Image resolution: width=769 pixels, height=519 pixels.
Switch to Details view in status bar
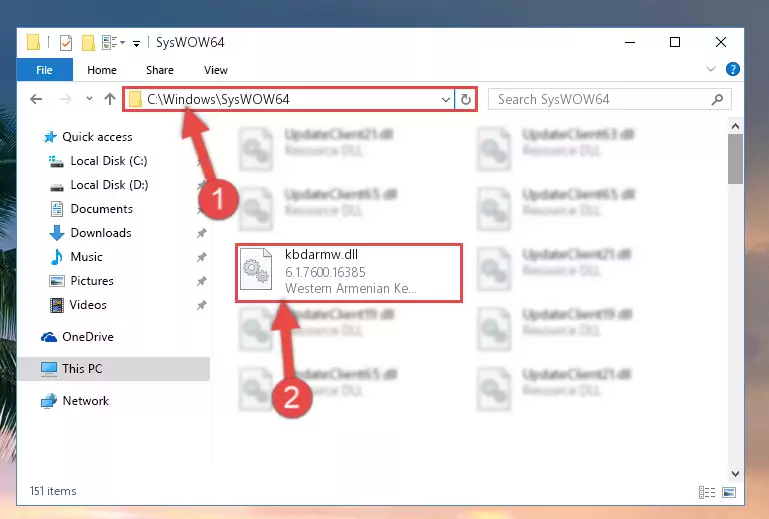pyautogui.click(x=707, y=492)
